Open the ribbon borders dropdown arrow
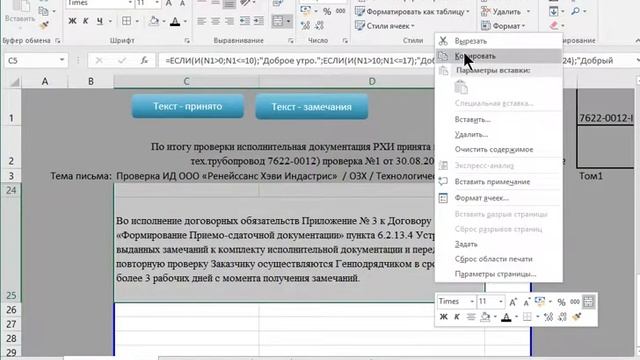The height and width of the screenshot is (360, 640). point(137,21)
